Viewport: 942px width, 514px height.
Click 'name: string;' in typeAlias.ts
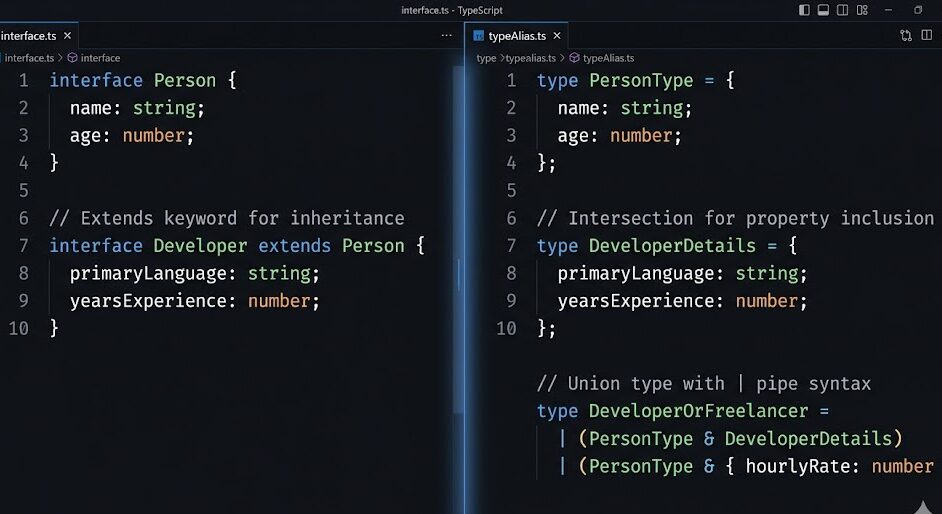(625, 108)
